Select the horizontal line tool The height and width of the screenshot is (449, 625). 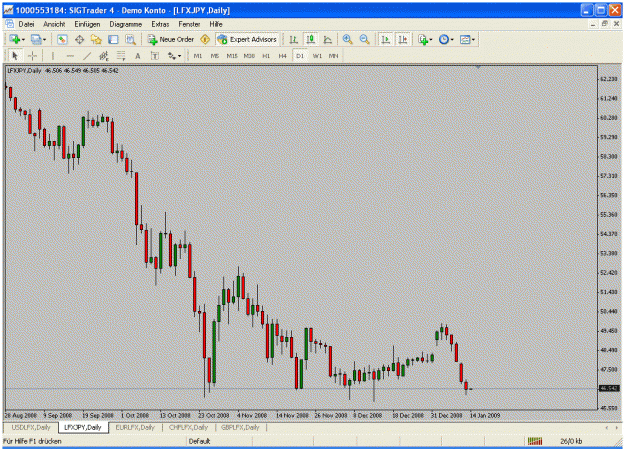pyautogui.click(x=70, y=56)
